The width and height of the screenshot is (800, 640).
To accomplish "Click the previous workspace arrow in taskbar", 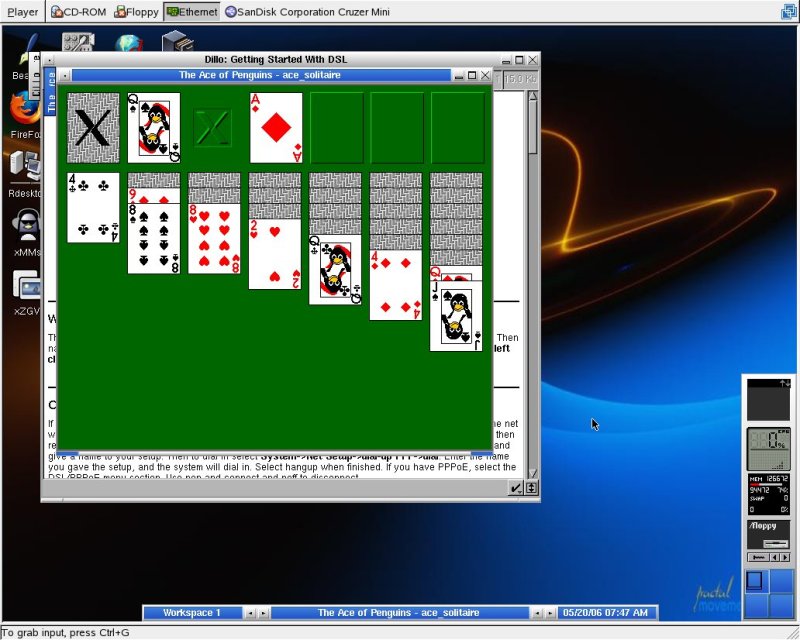I will point(251,612).
